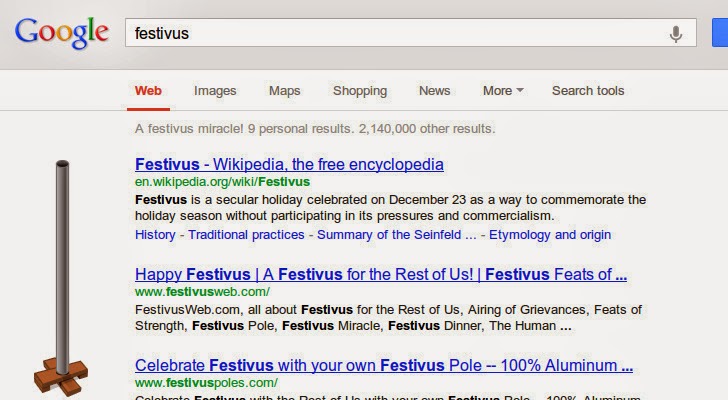Image resolution: width=728 pixels, height=400 pixels.
Task: Open the Maps tab
Action: click(x=285, y=90)
